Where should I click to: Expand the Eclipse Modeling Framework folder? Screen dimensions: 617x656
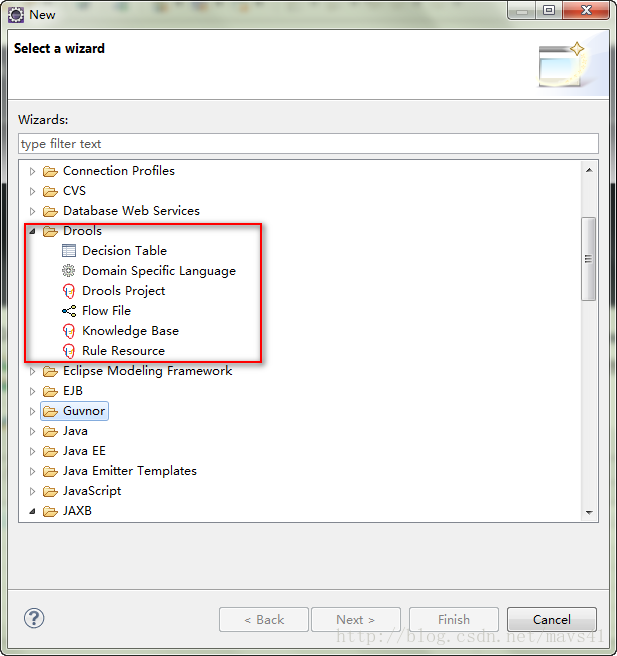point(32,371)
